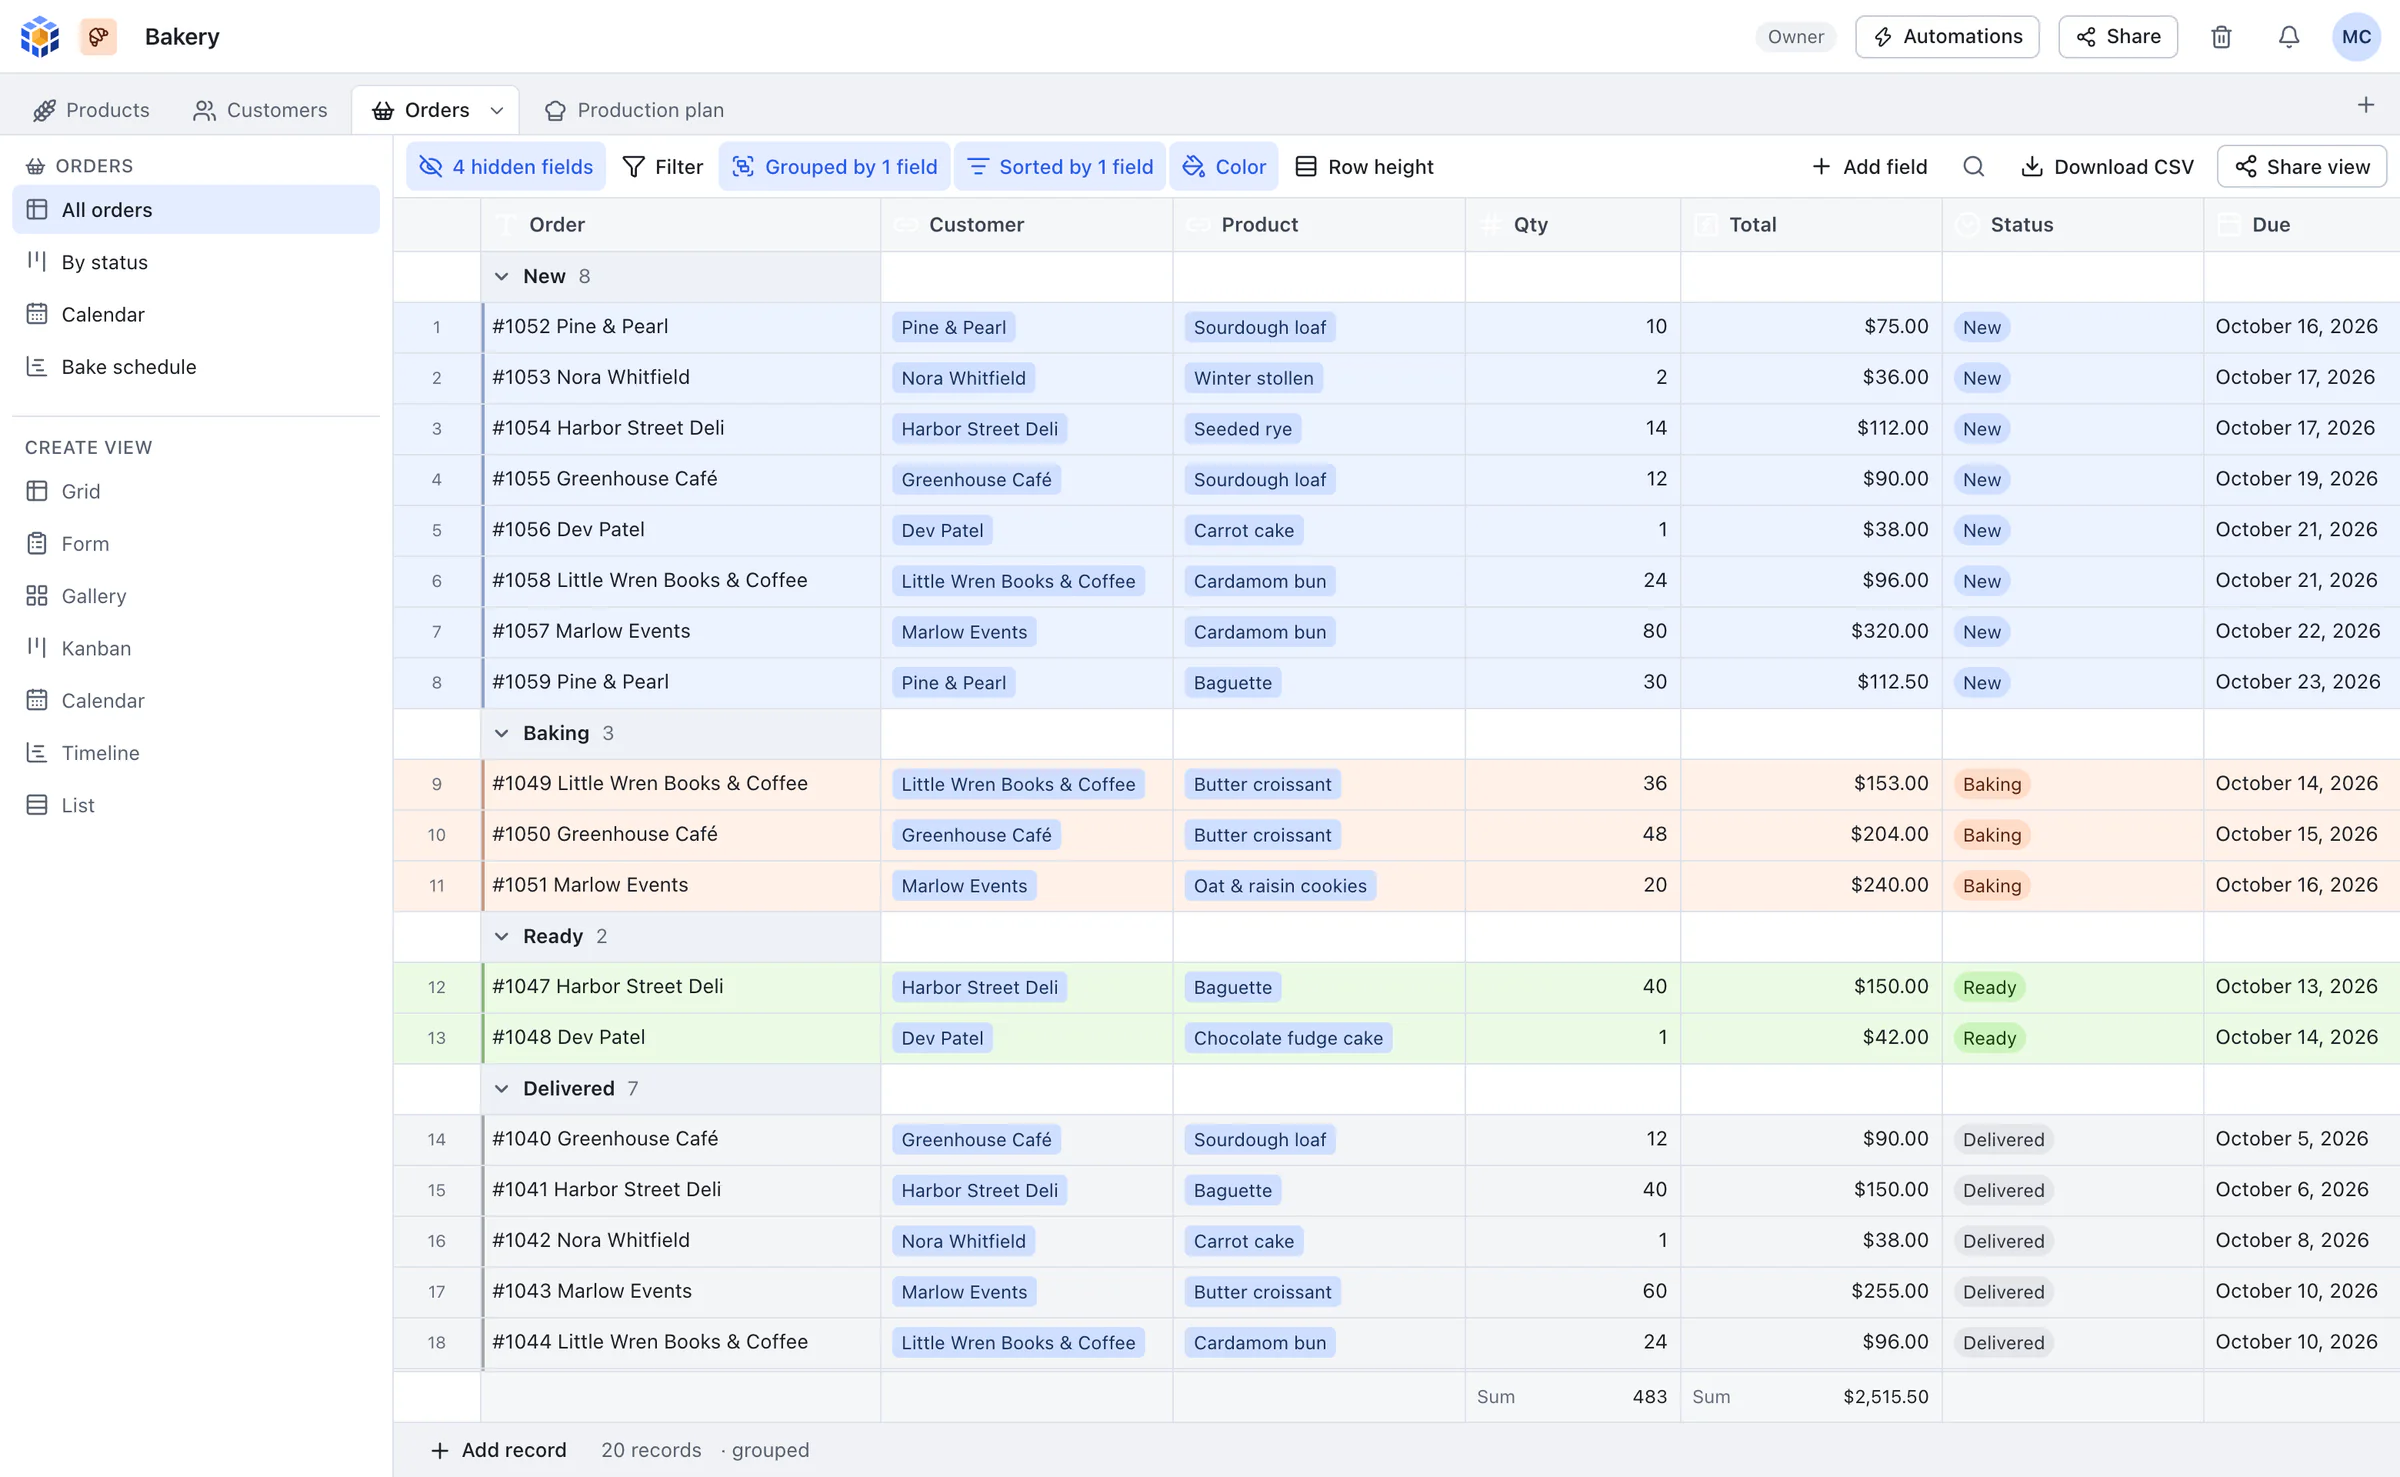The height and width of the screenshot is (1477, 2400).
Task: Click the Ready status tag for #1047
Action: click(1989, 988)
